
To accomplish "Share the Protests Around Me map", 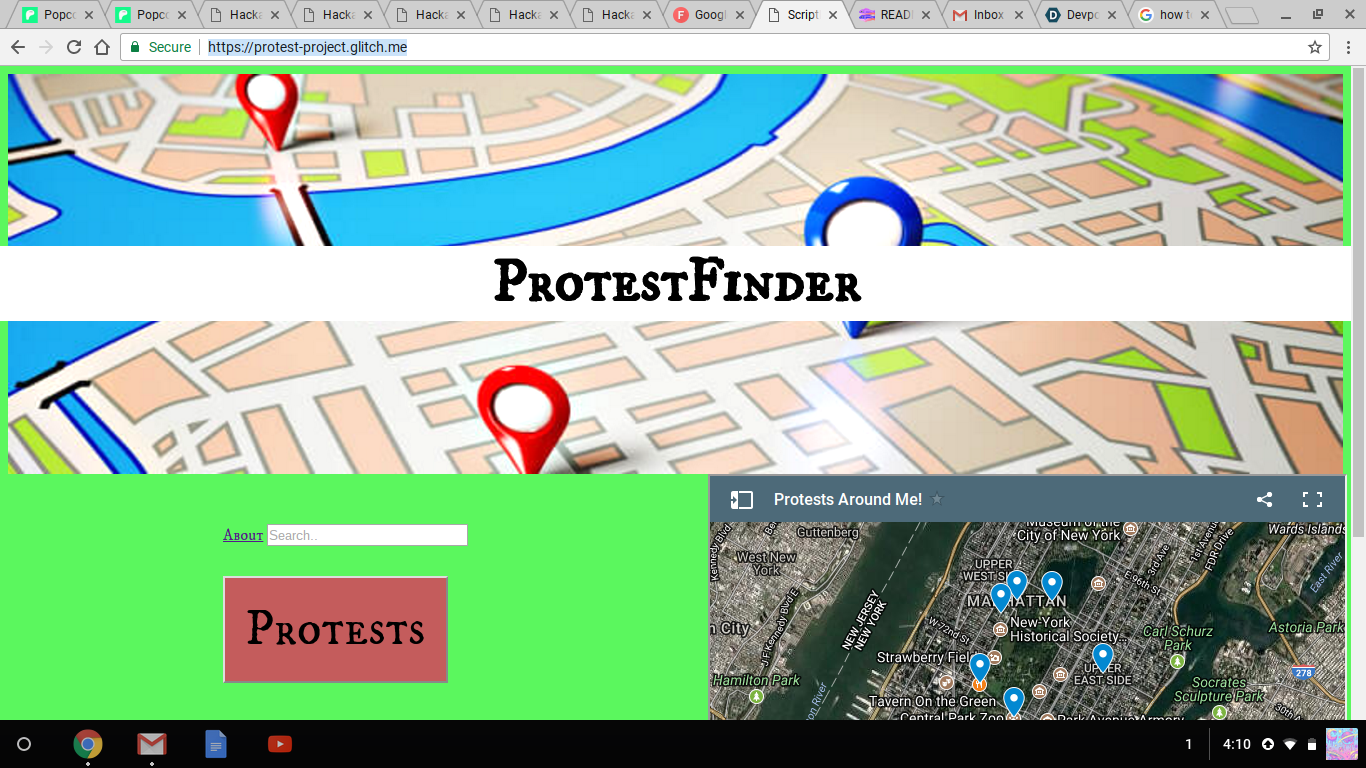I will pyautogui.click(x=1264, y=500).
